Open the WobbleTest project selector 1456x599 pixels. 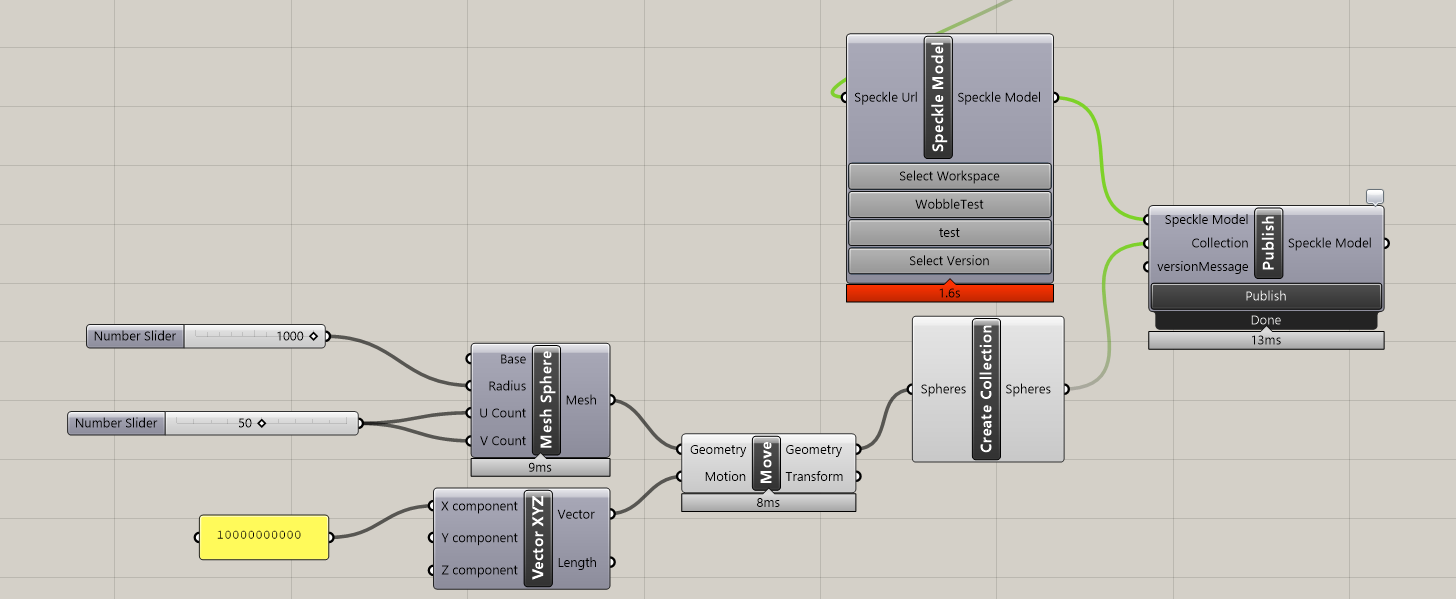[950, 204]
